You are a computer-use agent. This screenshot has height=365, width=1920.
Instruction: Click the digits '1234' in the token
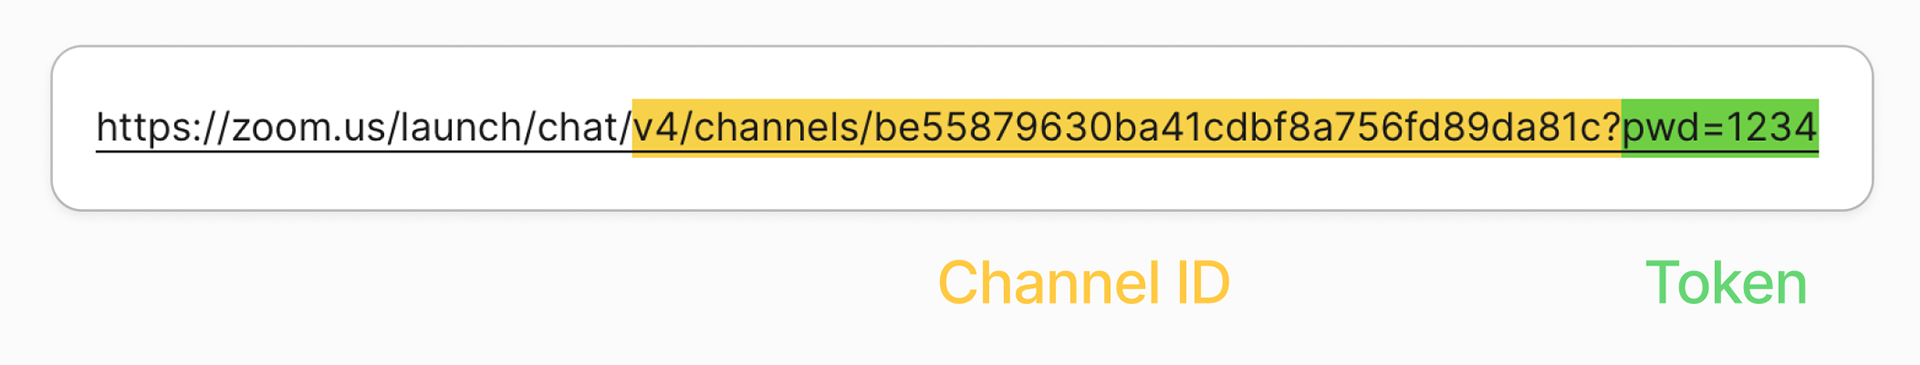1771,128
